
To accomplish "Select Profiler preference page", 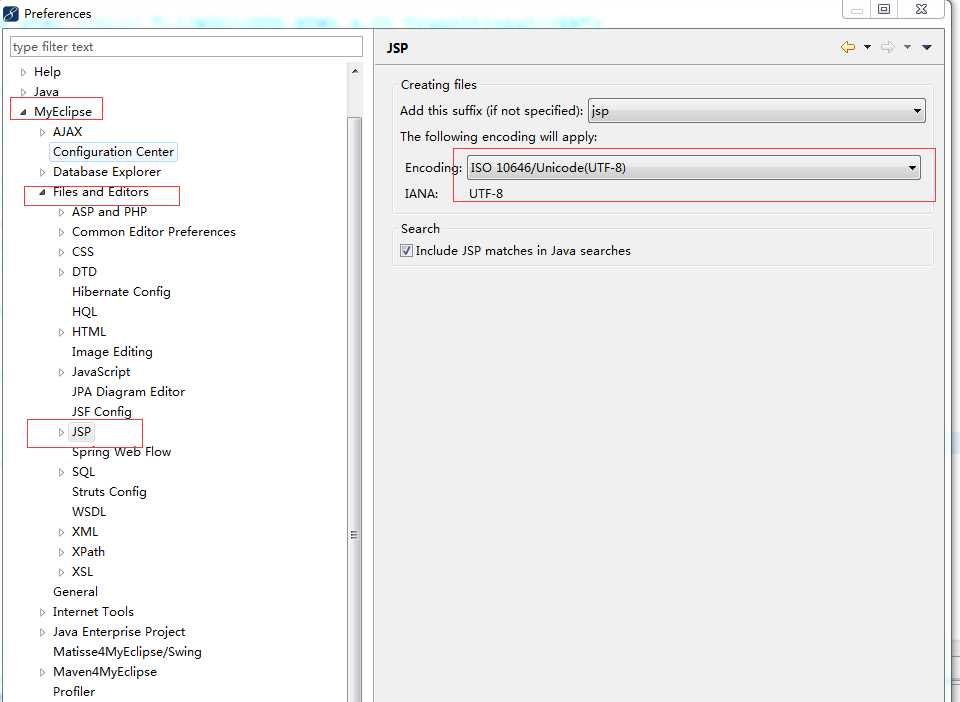I will [74, 692].
